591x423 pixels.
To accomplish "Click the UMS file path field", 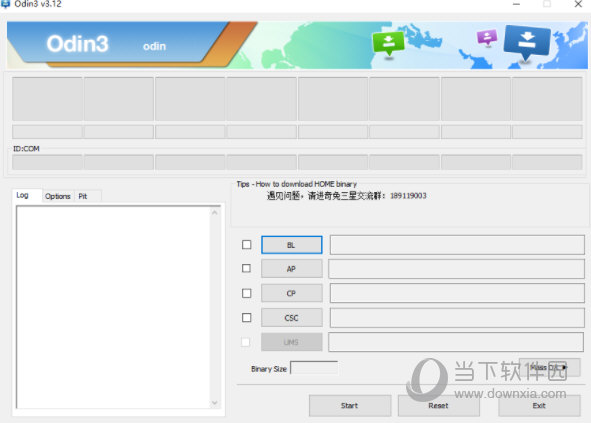I will 456,342.
